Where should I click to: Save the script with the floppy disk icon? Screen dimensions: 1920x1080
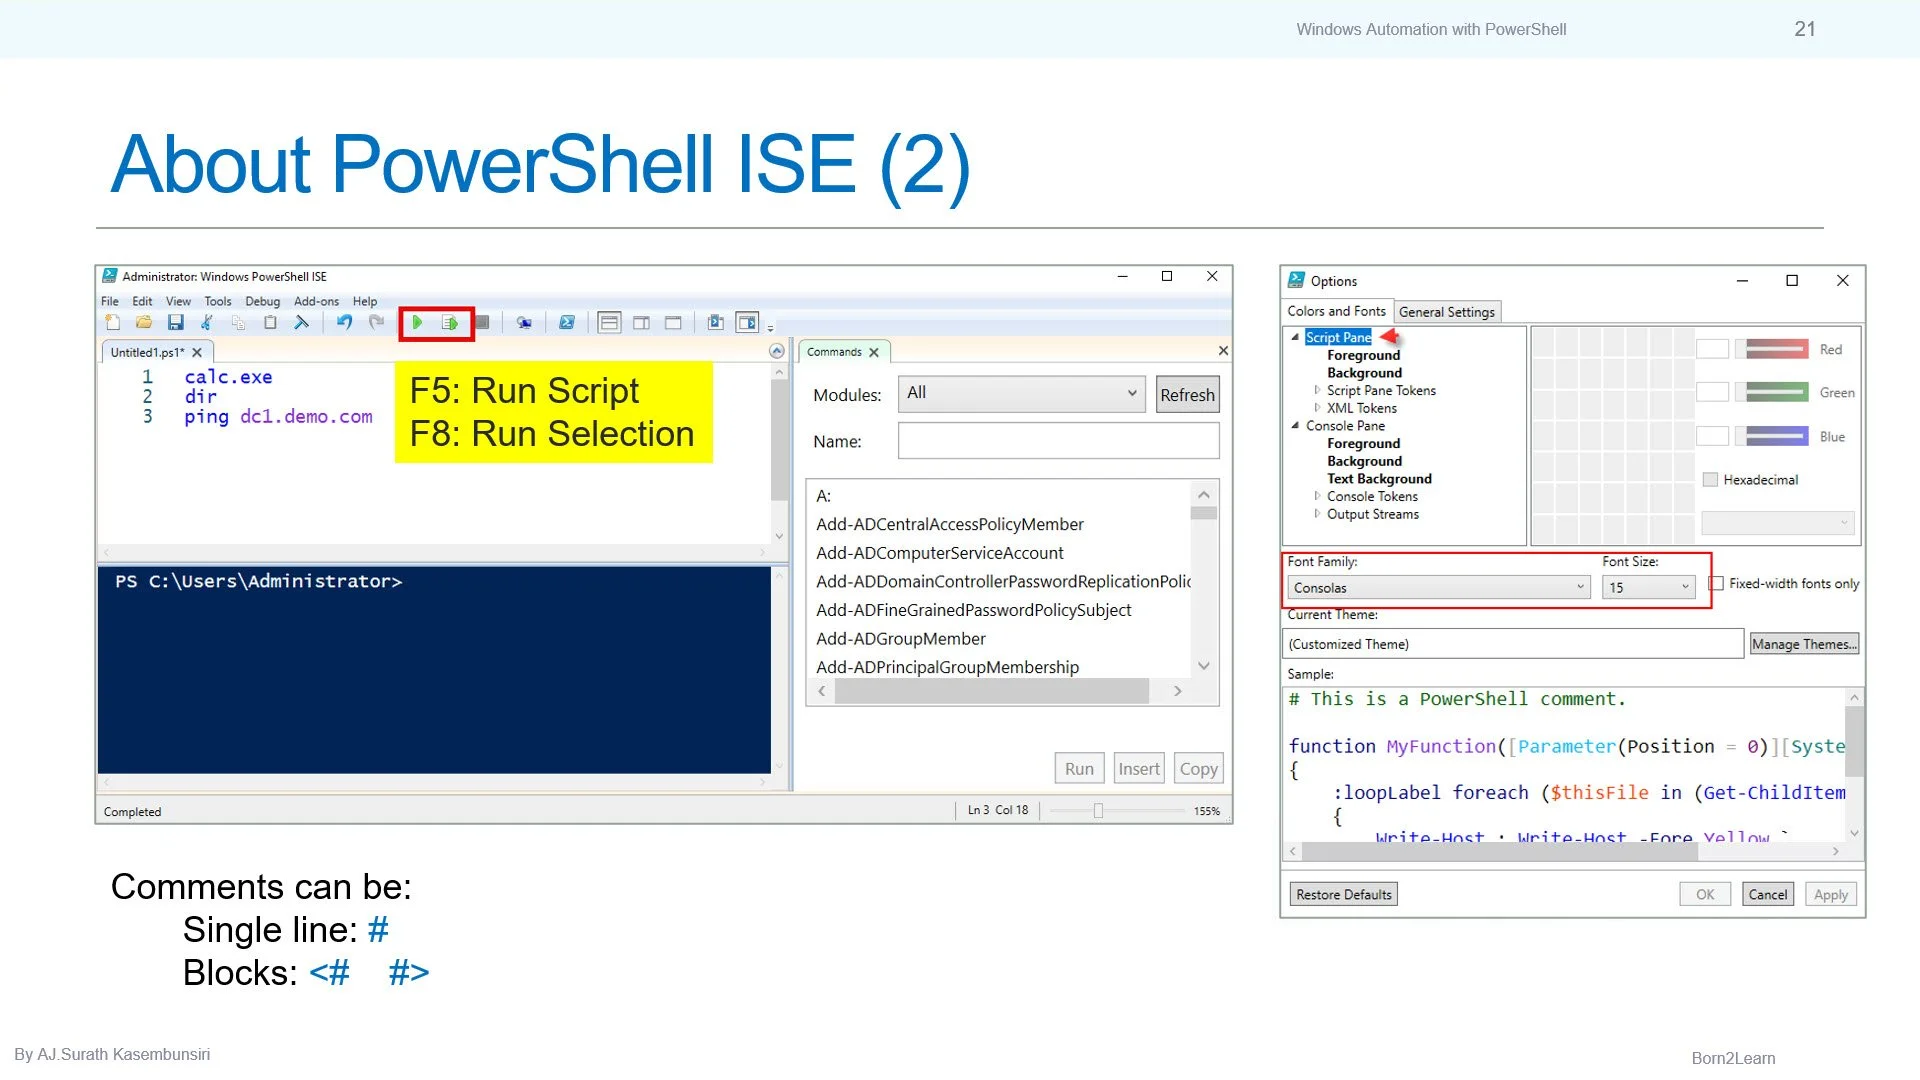point(175,322)
